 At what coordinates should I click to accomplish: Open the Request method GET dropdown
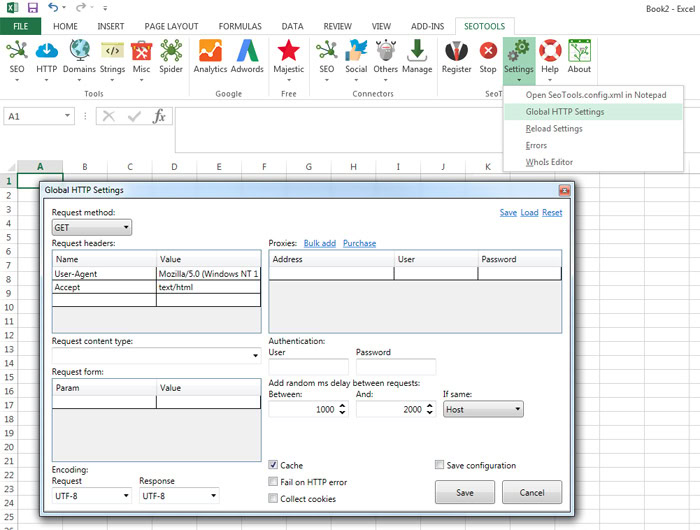[91, 228]
